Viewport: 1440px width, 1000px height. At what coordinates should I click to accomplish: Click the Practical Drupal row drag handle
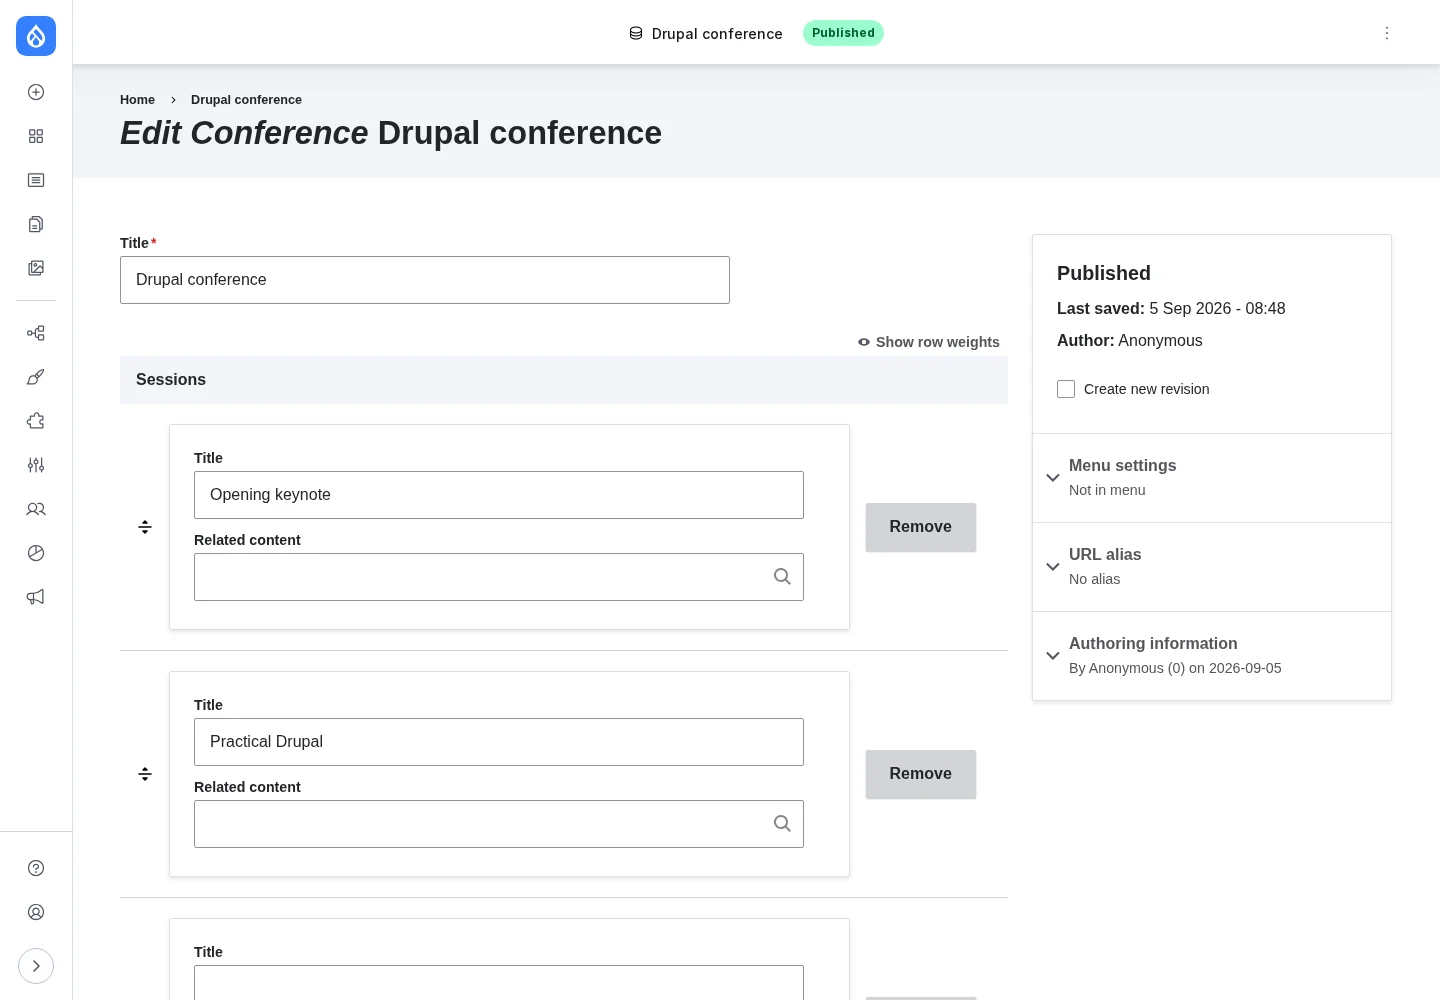coord(145,774)
